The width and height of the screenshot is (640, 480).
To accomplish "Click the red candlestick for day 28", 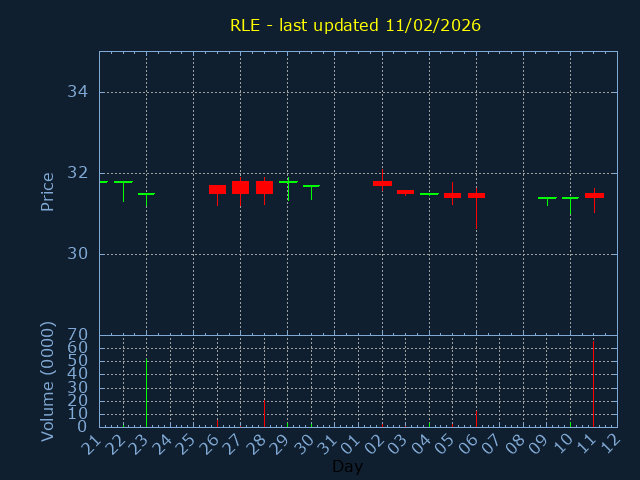I will pos(264,187).
